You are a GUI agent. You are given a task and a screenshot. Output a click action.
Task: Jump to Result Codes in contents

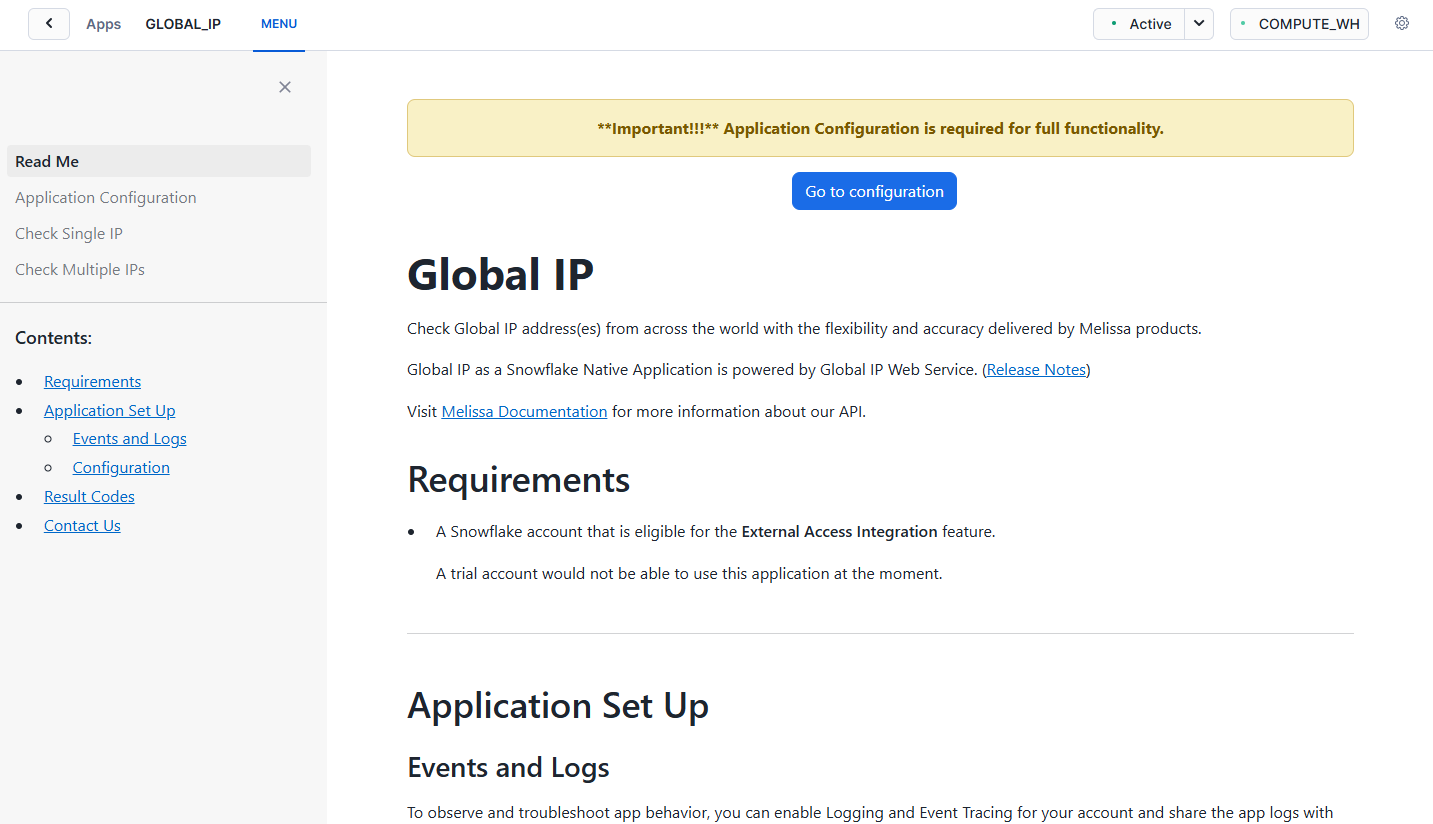[x=89, y=496]
